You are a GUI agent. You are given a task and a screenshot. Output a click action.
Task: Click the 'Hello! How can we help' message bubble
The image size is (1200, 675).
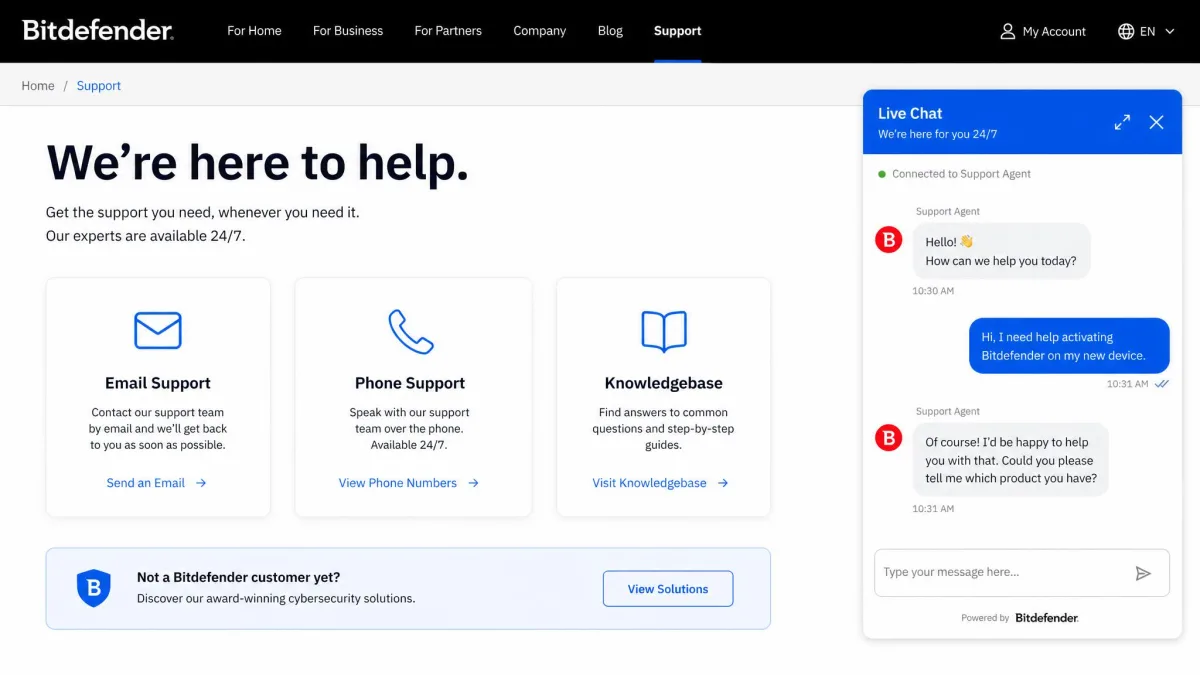coord(1001,251)
